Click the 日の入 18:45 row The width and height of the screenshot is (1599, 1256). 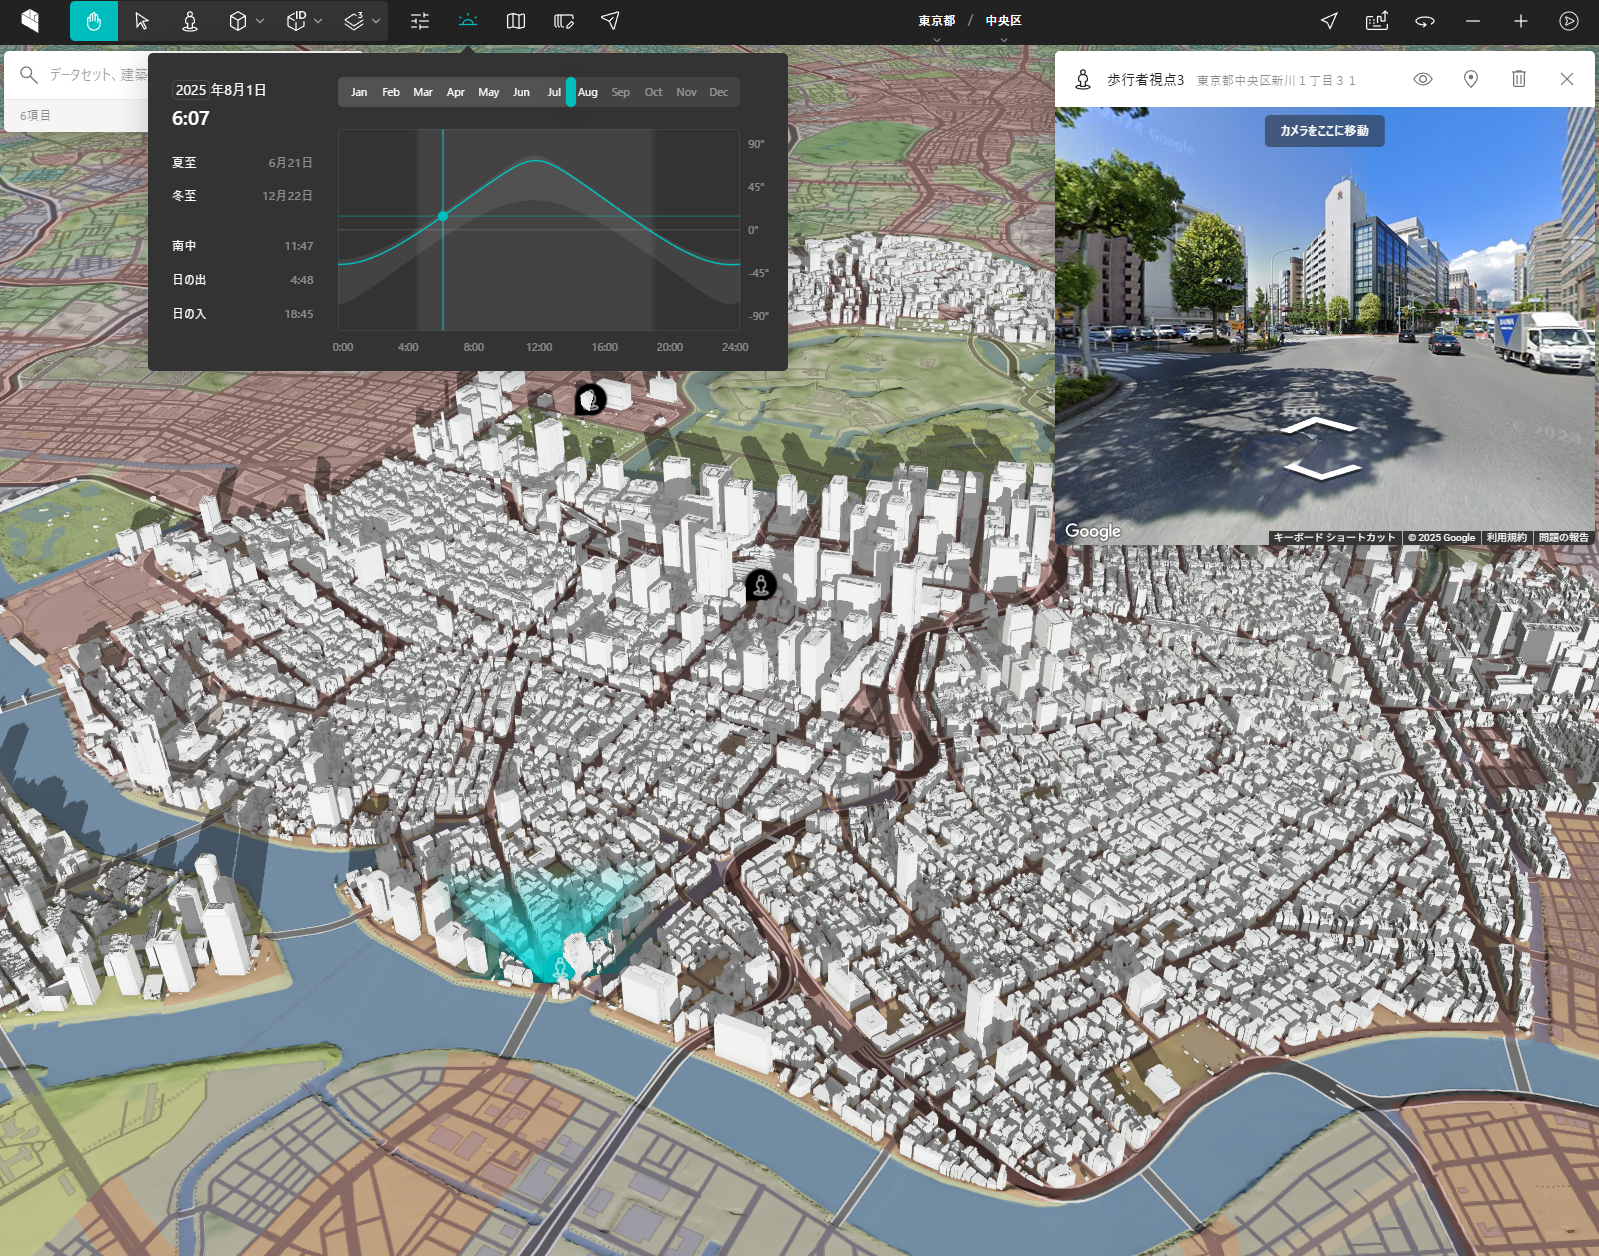[x=242, y=314]
